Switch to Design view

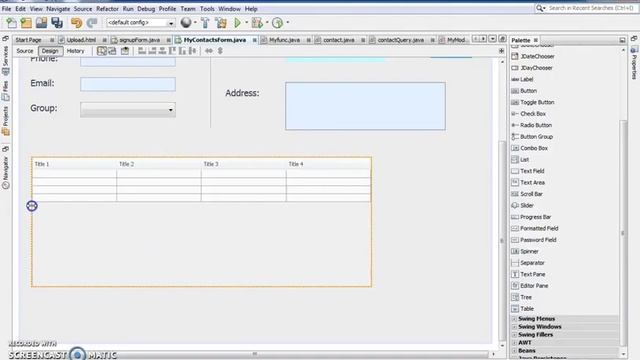click(50, 51)
